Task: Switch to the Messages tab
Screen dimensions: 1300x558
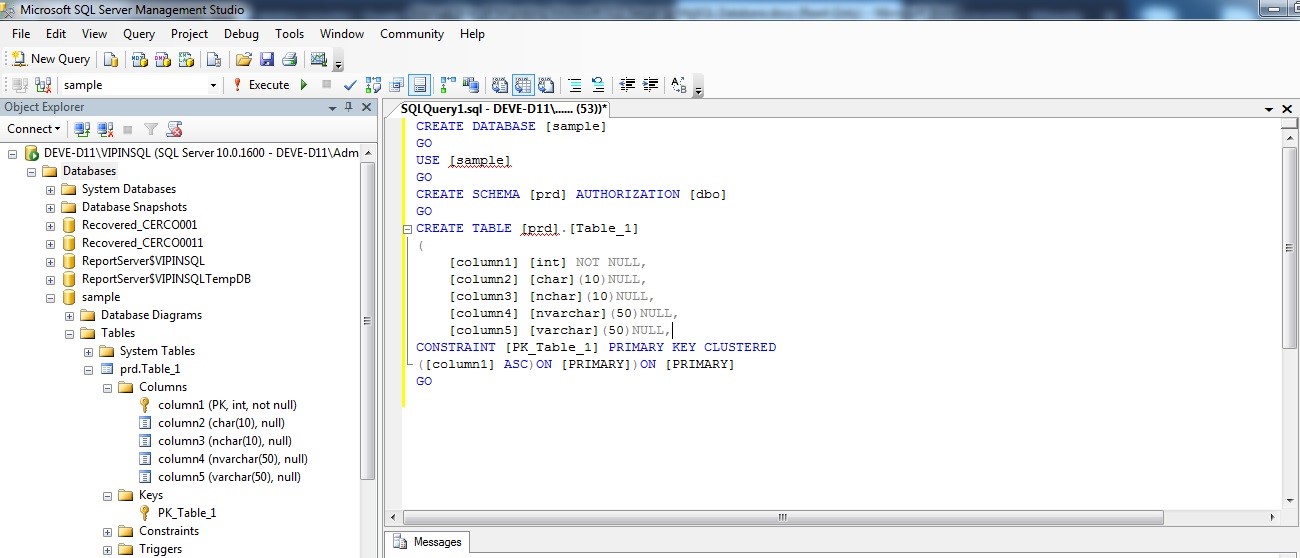Action: tap(428, 542)
